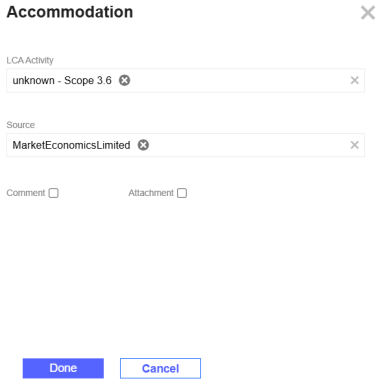Clear the Source field with its X
The height and width of the screenshot is (392, 380).
[354, 145]
